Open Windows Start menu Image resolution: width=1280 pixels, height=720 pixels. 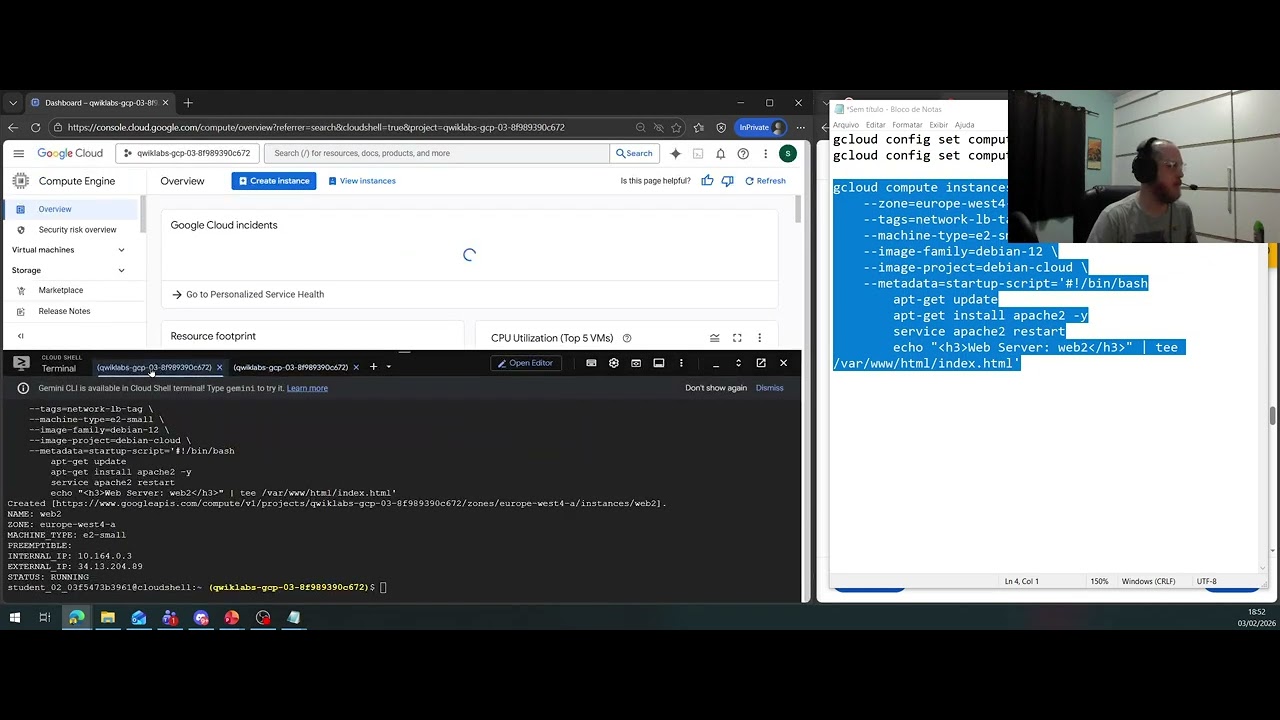(x=14, y=618)
